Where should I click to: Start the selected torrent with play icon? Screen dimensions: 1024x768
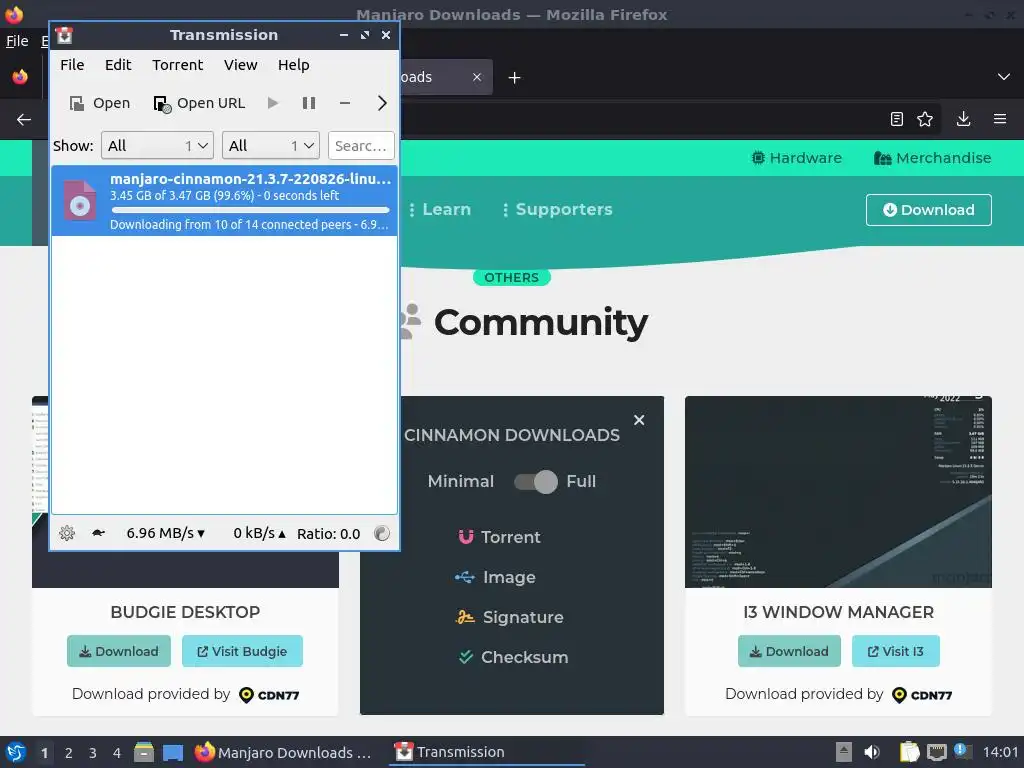(273, 103)
